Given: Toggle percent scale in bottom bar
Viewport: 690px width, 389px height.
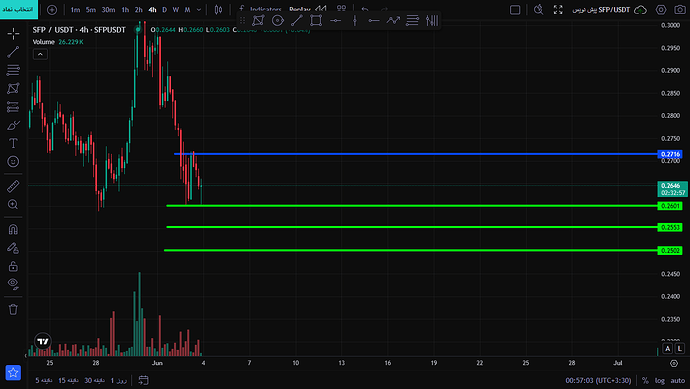Looking at the screenshot, I should click(x=645, y=380).
